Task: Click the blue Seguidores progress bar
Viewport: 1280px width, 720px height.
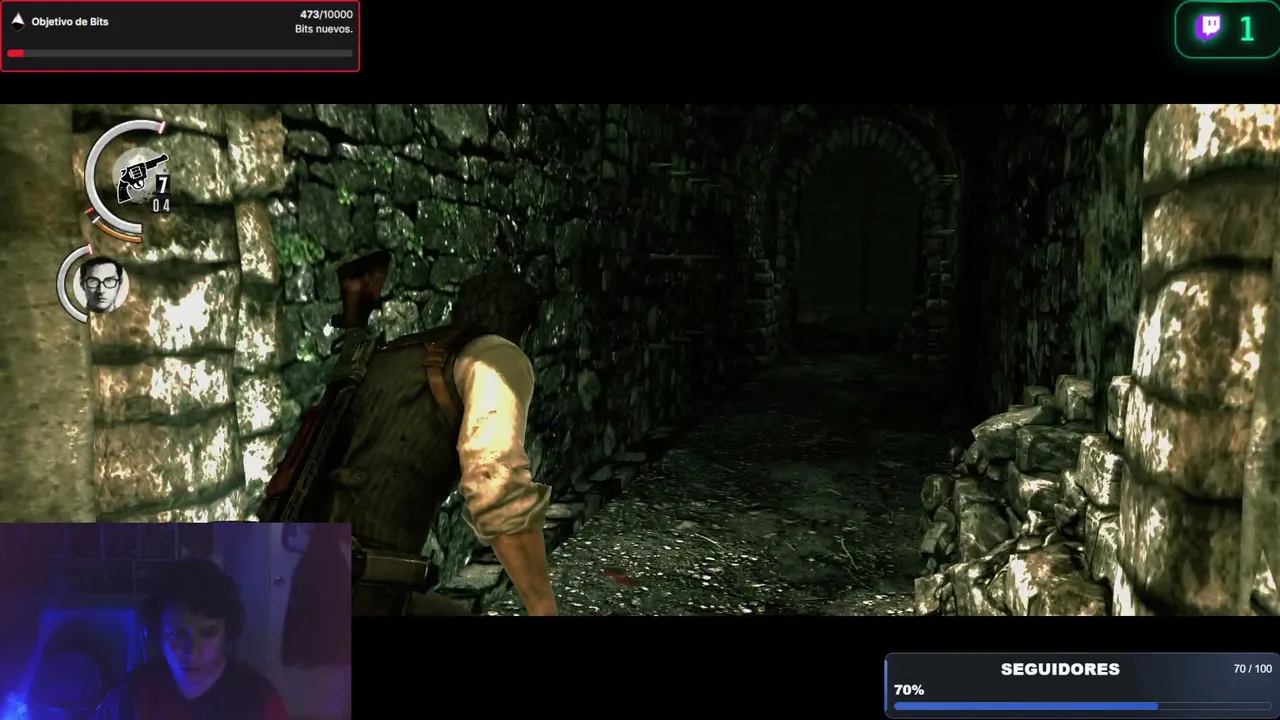Action: pos(1082,706)
